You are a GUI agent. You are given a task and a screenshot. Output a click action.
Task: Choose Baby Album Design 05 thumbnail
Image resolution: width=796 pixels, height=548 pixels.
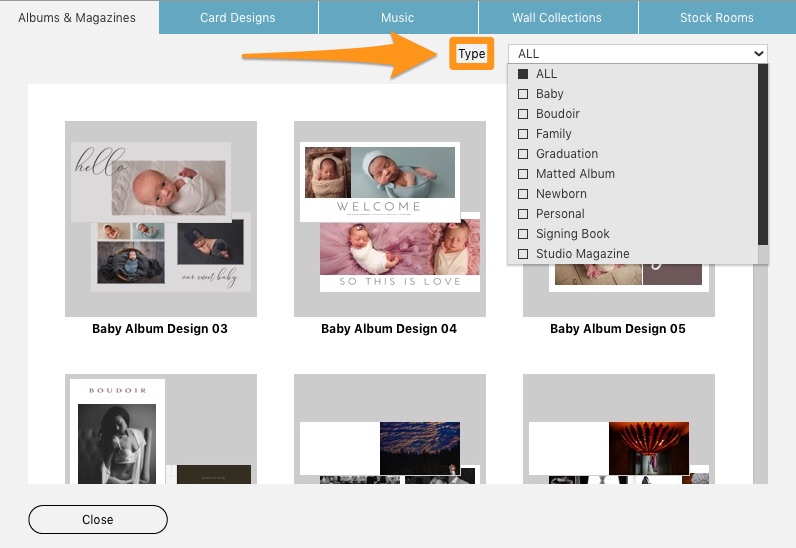[619, 290]
